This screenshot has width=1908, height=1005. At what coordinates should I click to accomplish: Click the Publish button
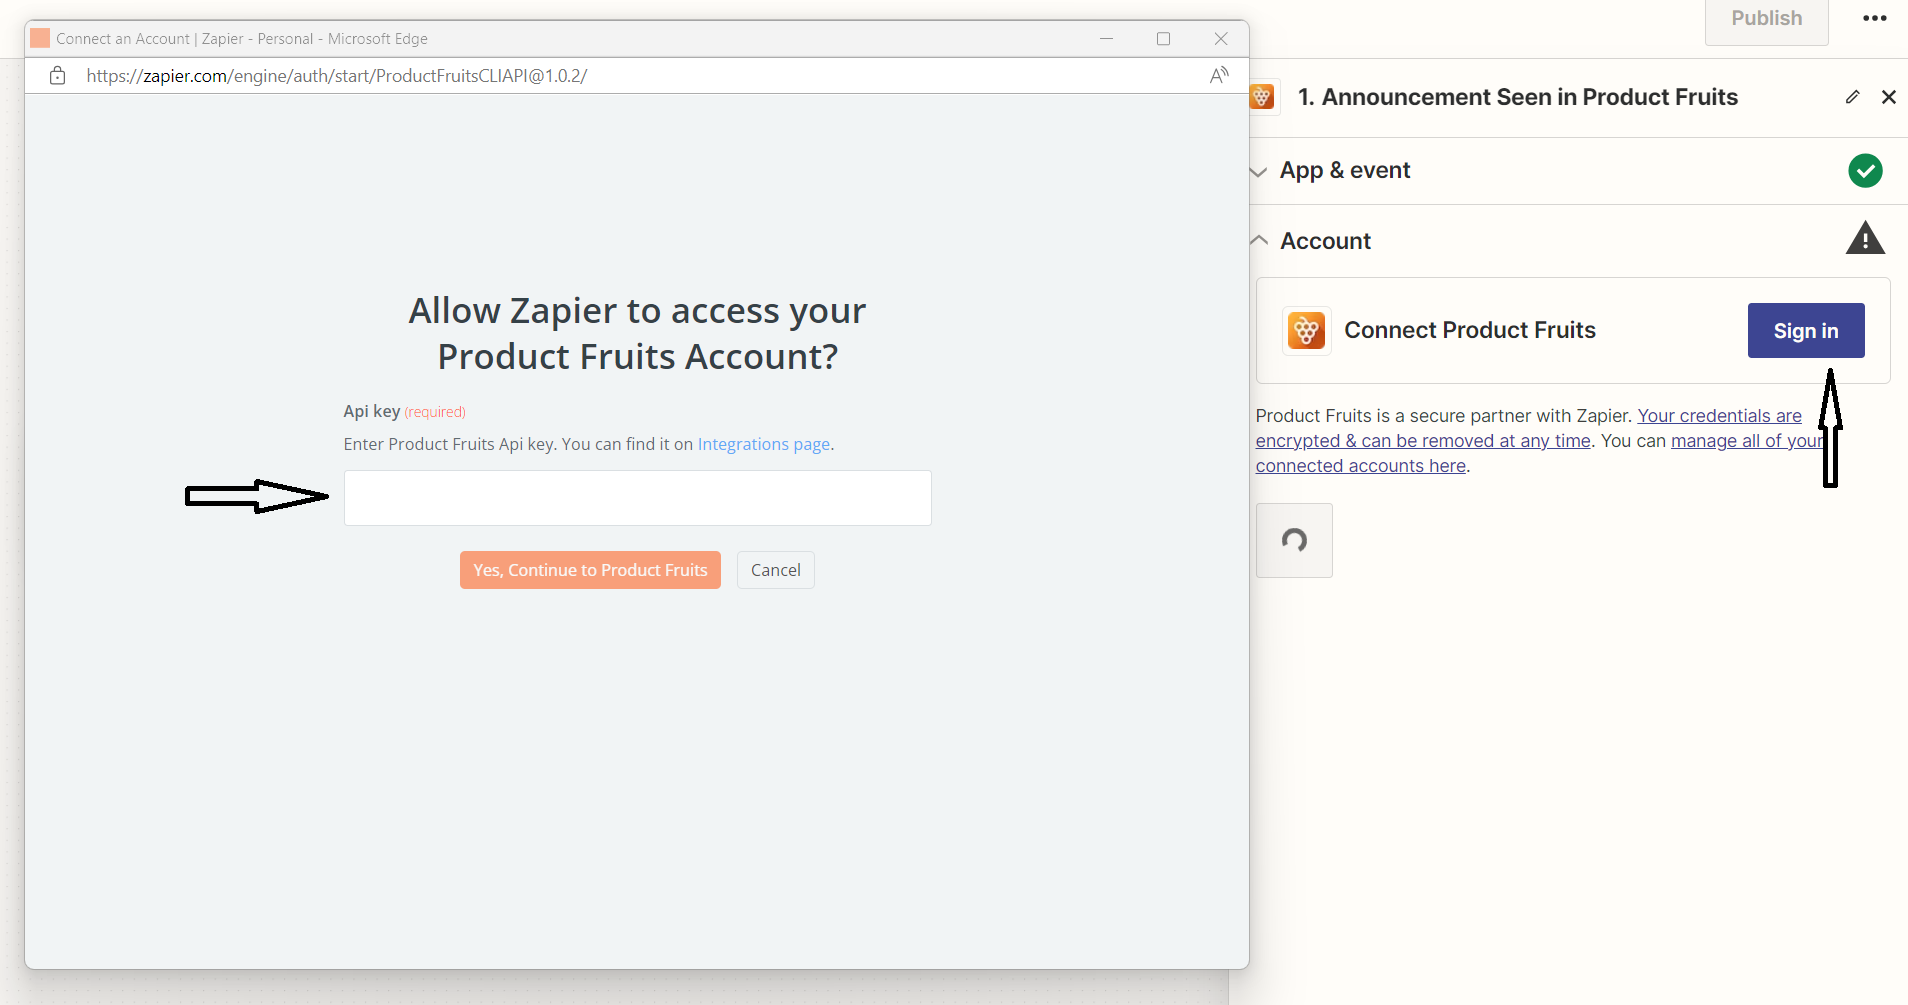pyautogui.click(x=1765, y=17)
